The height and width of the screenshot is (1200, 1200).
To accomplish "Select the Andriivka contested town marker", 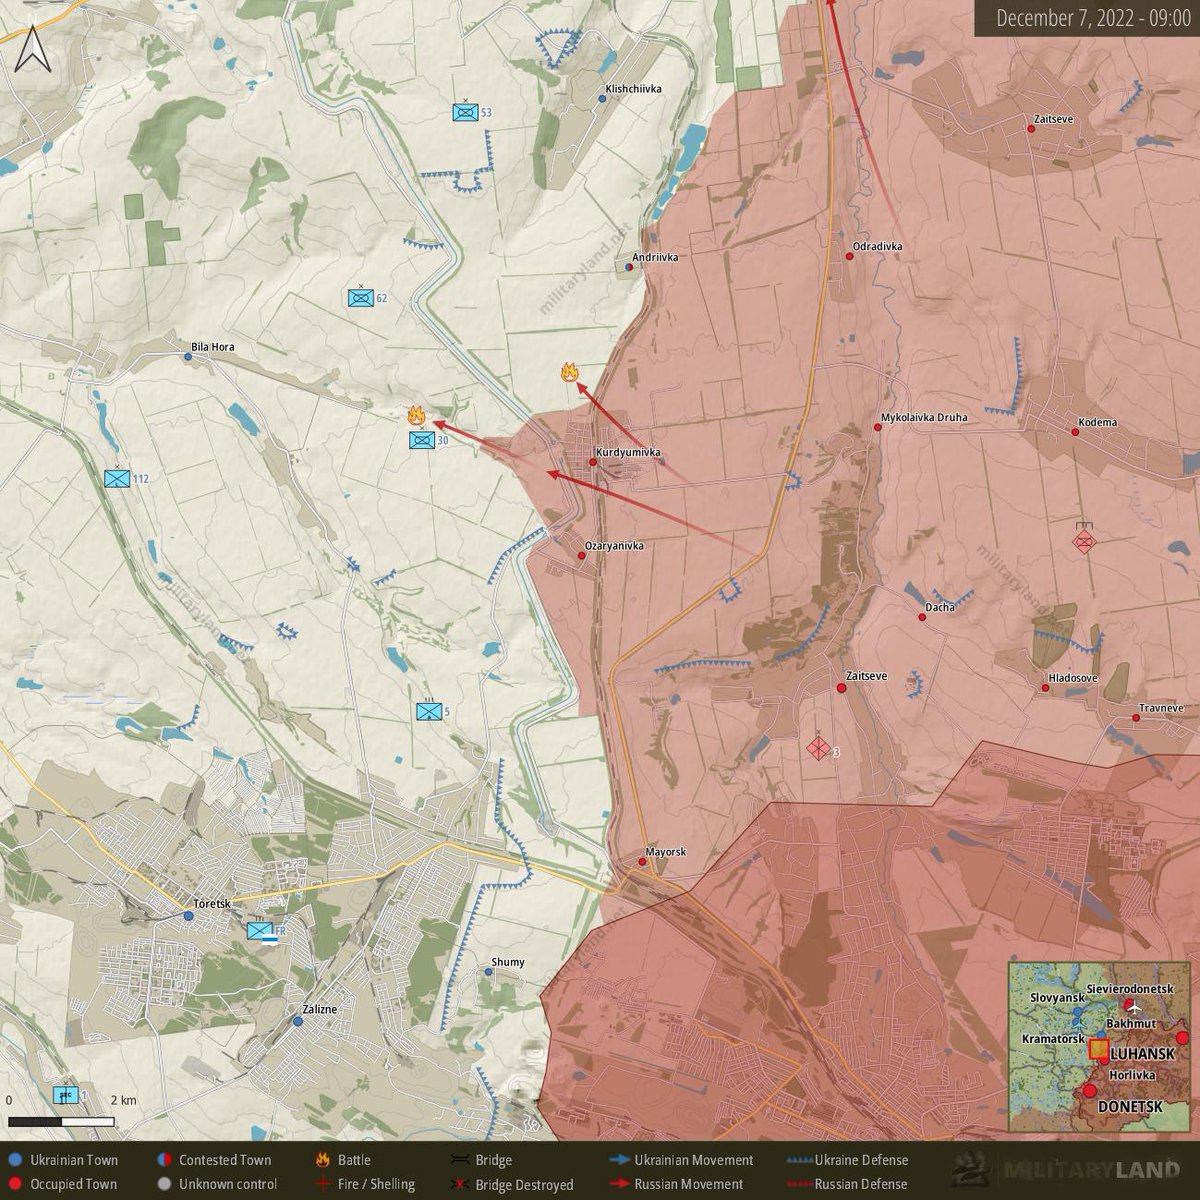I will 629,268.
